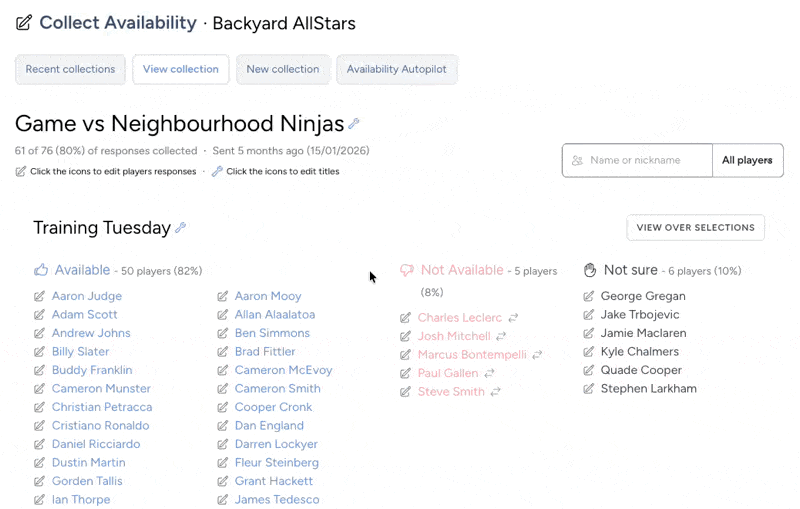
Task: Open Jake Trbojevic player link
Action: [x=640, y=315]
